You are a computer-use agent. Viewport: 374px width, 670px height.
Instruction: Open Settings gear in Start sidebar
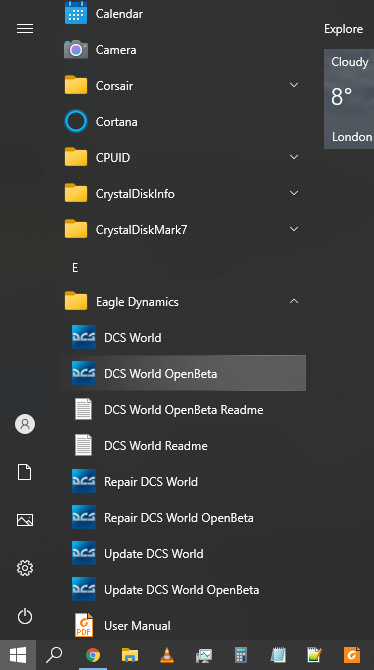click(x=25, y=568)
